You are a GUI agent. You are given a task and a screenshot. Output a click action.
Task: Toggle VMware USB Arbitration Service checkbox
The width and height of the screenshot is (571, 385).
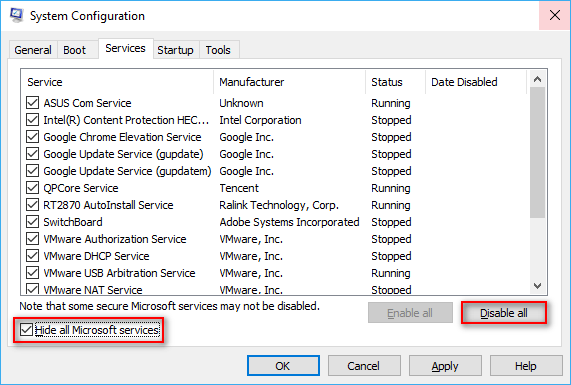click(x=32, y=273)
